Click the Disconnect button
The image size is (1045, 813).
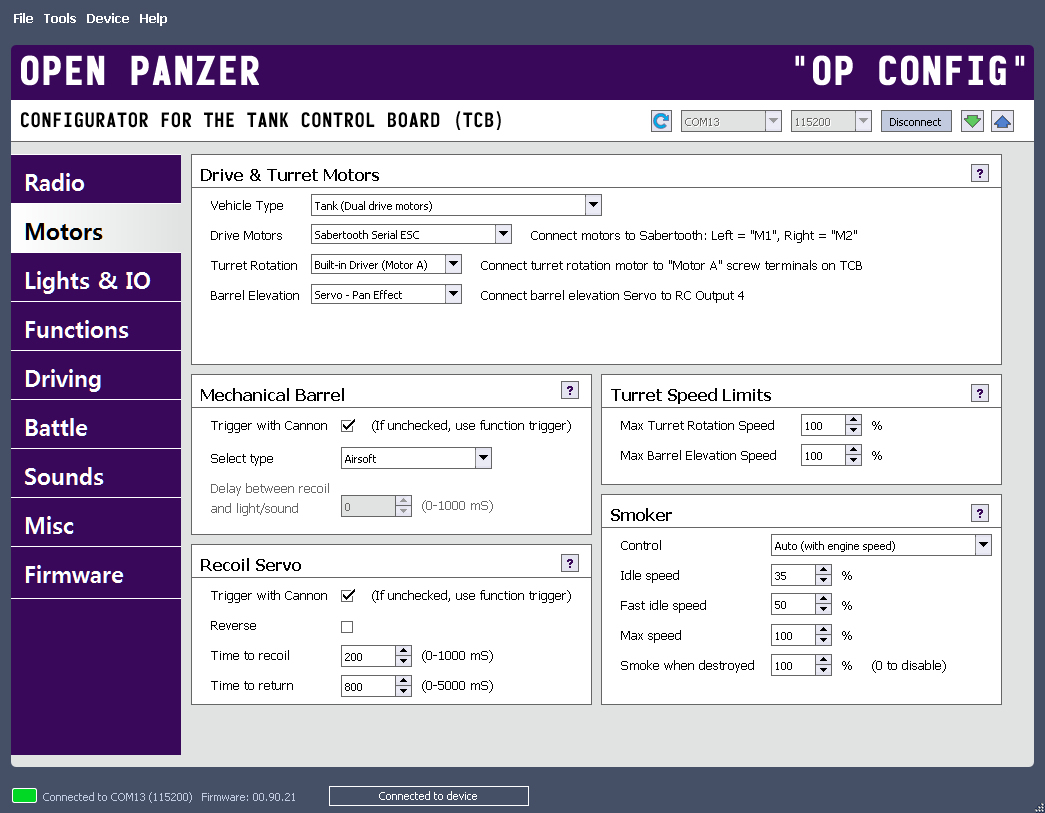click(915, 122)
